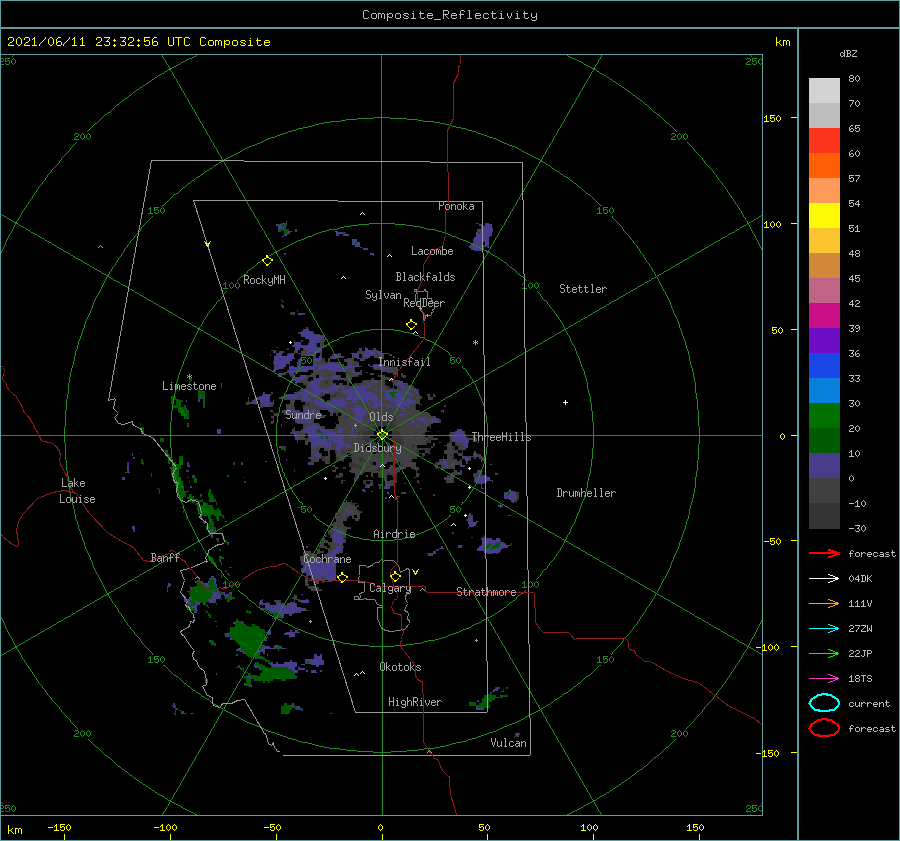
Task: Click the 65 dBZ red color swatch
Action: 824,141
